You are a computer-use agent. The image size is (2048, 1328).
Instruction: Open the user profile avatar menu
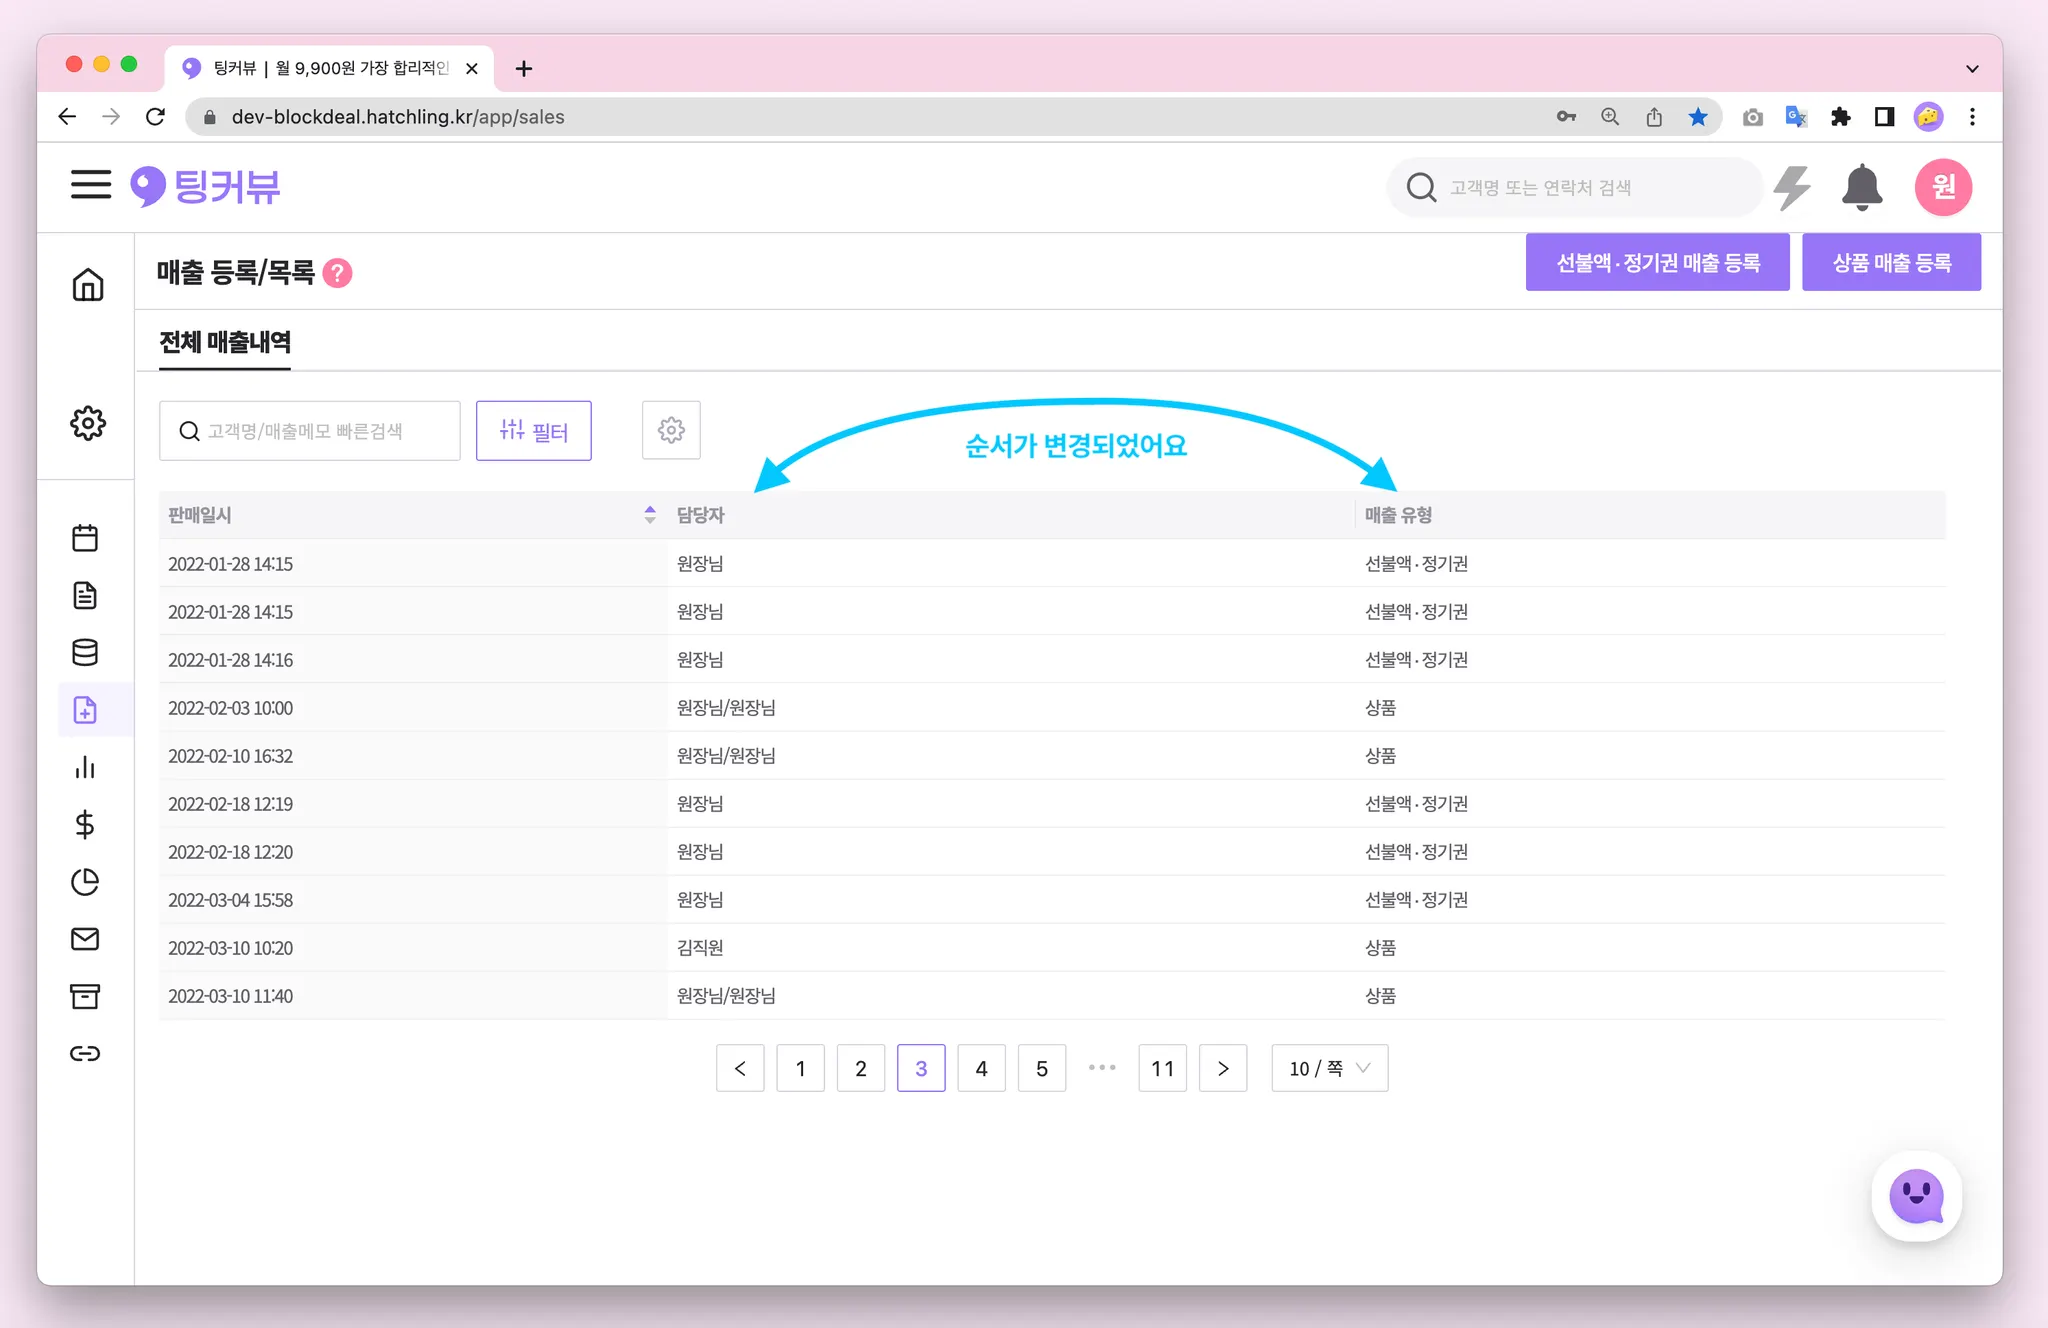[x=1942, y=187]
